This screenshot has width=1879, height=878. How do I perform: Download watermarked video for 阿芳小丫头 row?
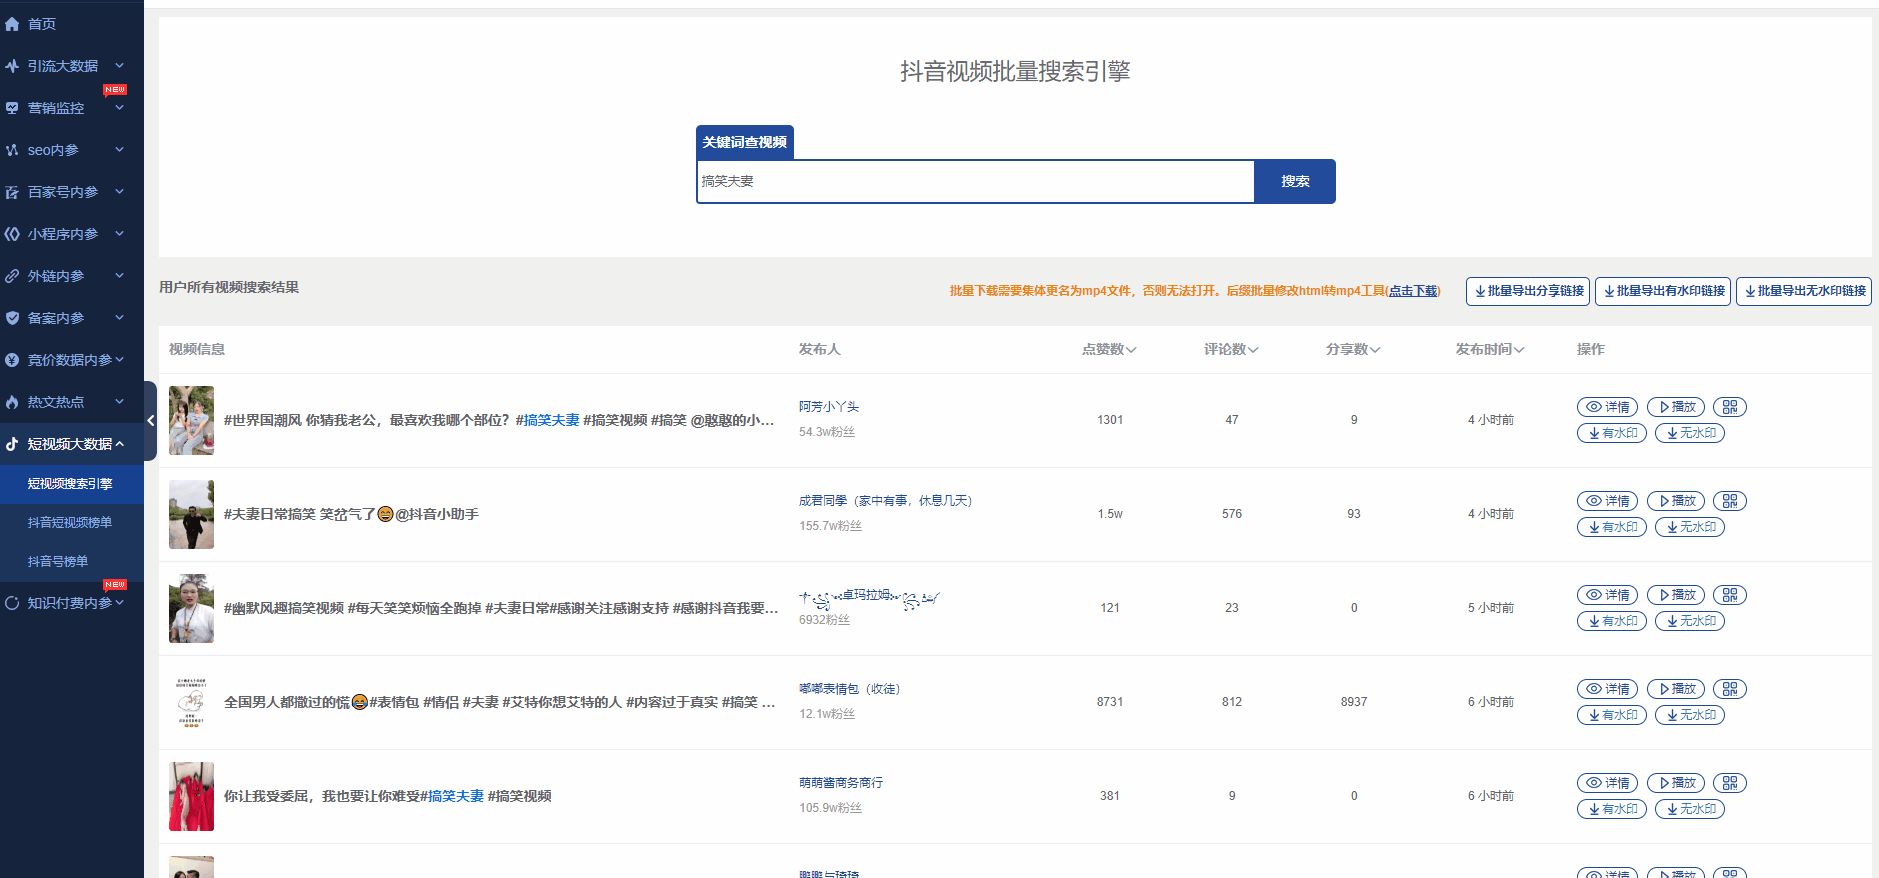1611,433
